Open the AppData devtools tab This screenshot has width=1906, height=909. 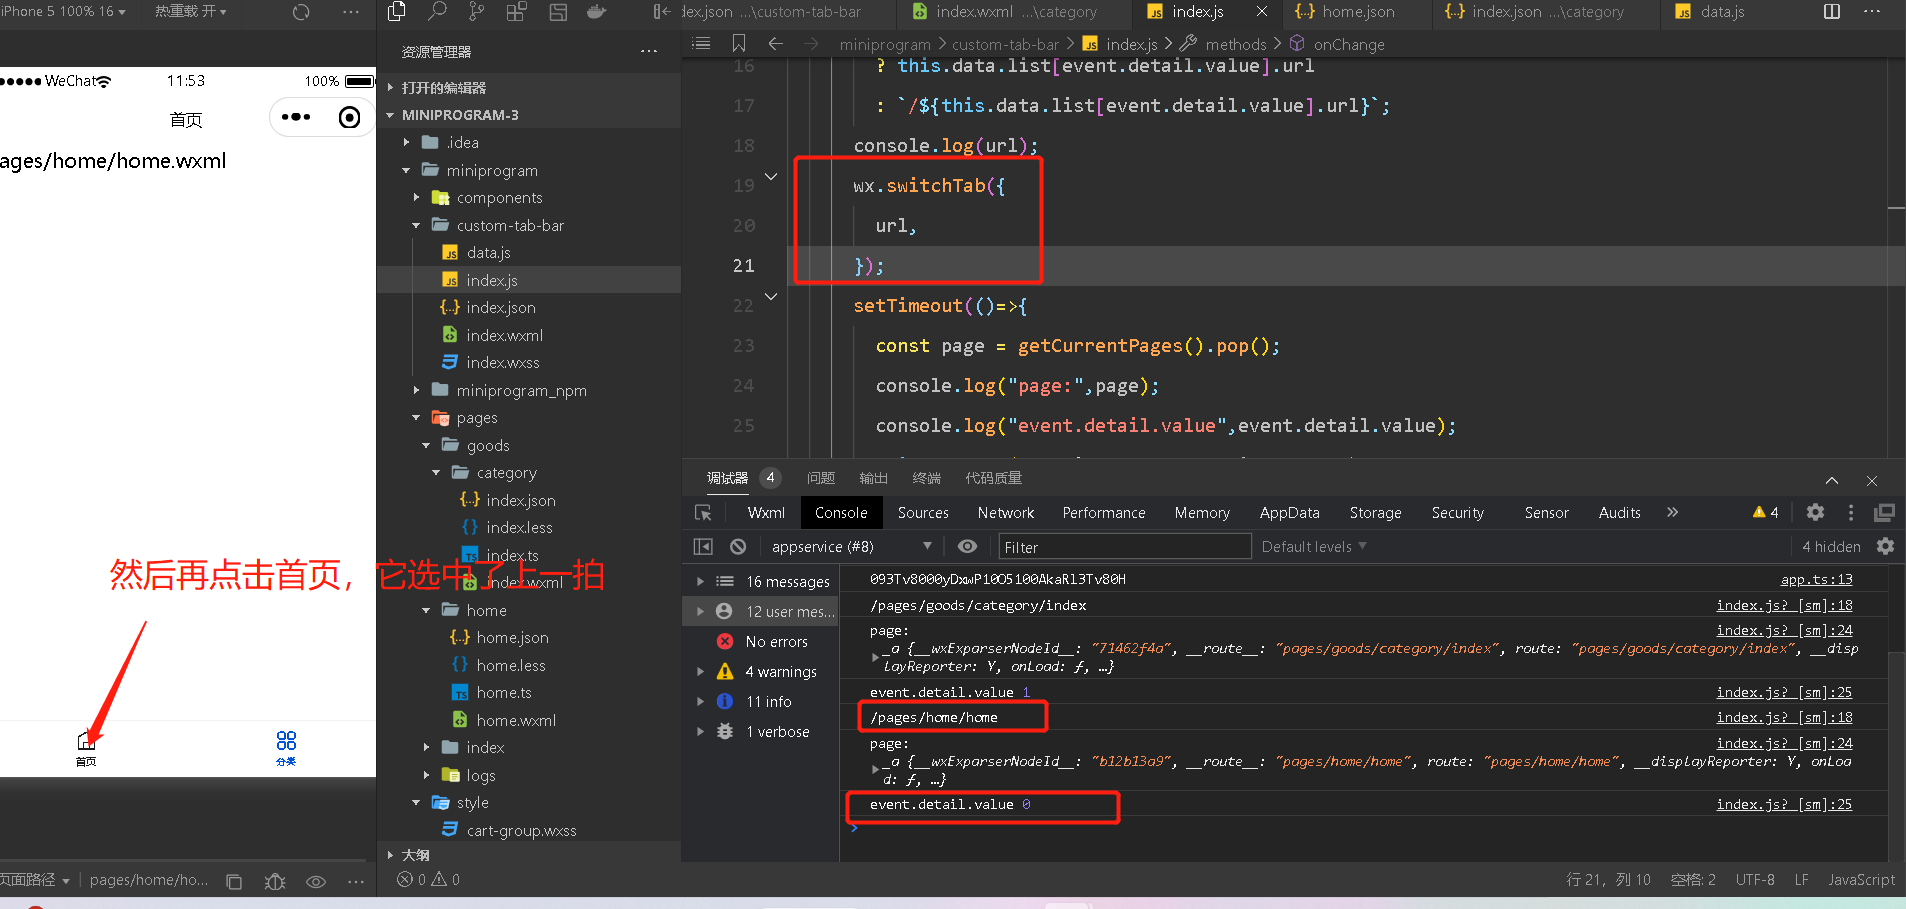point(1289,512)
